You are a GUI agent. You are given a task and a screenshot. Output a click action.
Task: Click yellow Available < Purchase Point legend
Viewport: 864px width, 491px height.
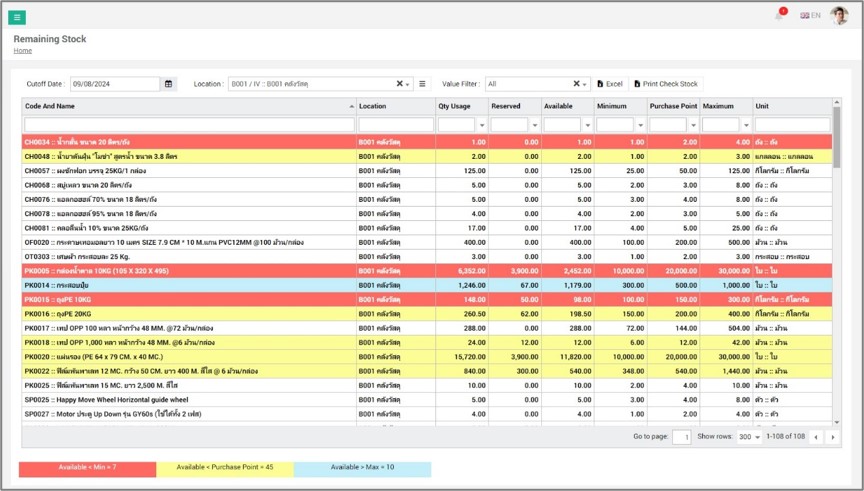click(225, 469)
